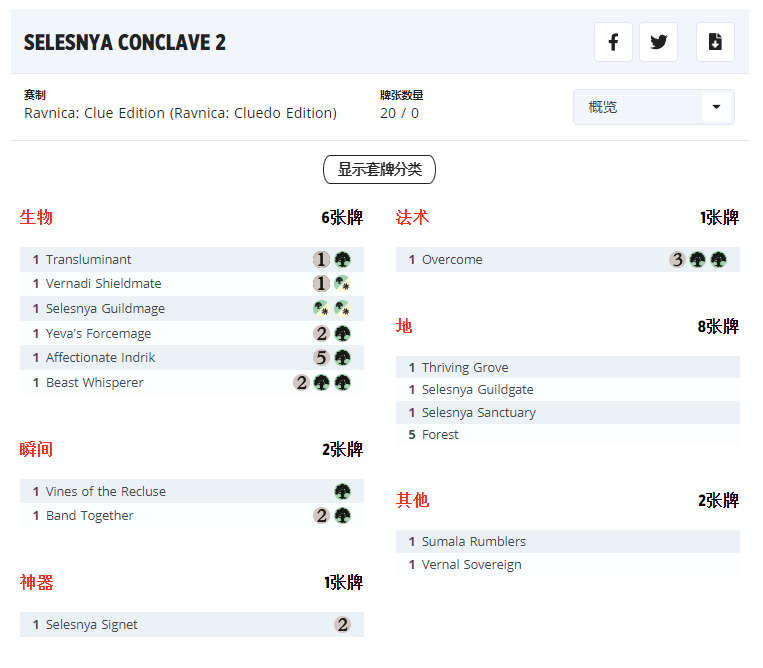Click Beast Whisperer's generic two mana icon
This screenshot has width=763, height=668.
[x=301, y=383]
